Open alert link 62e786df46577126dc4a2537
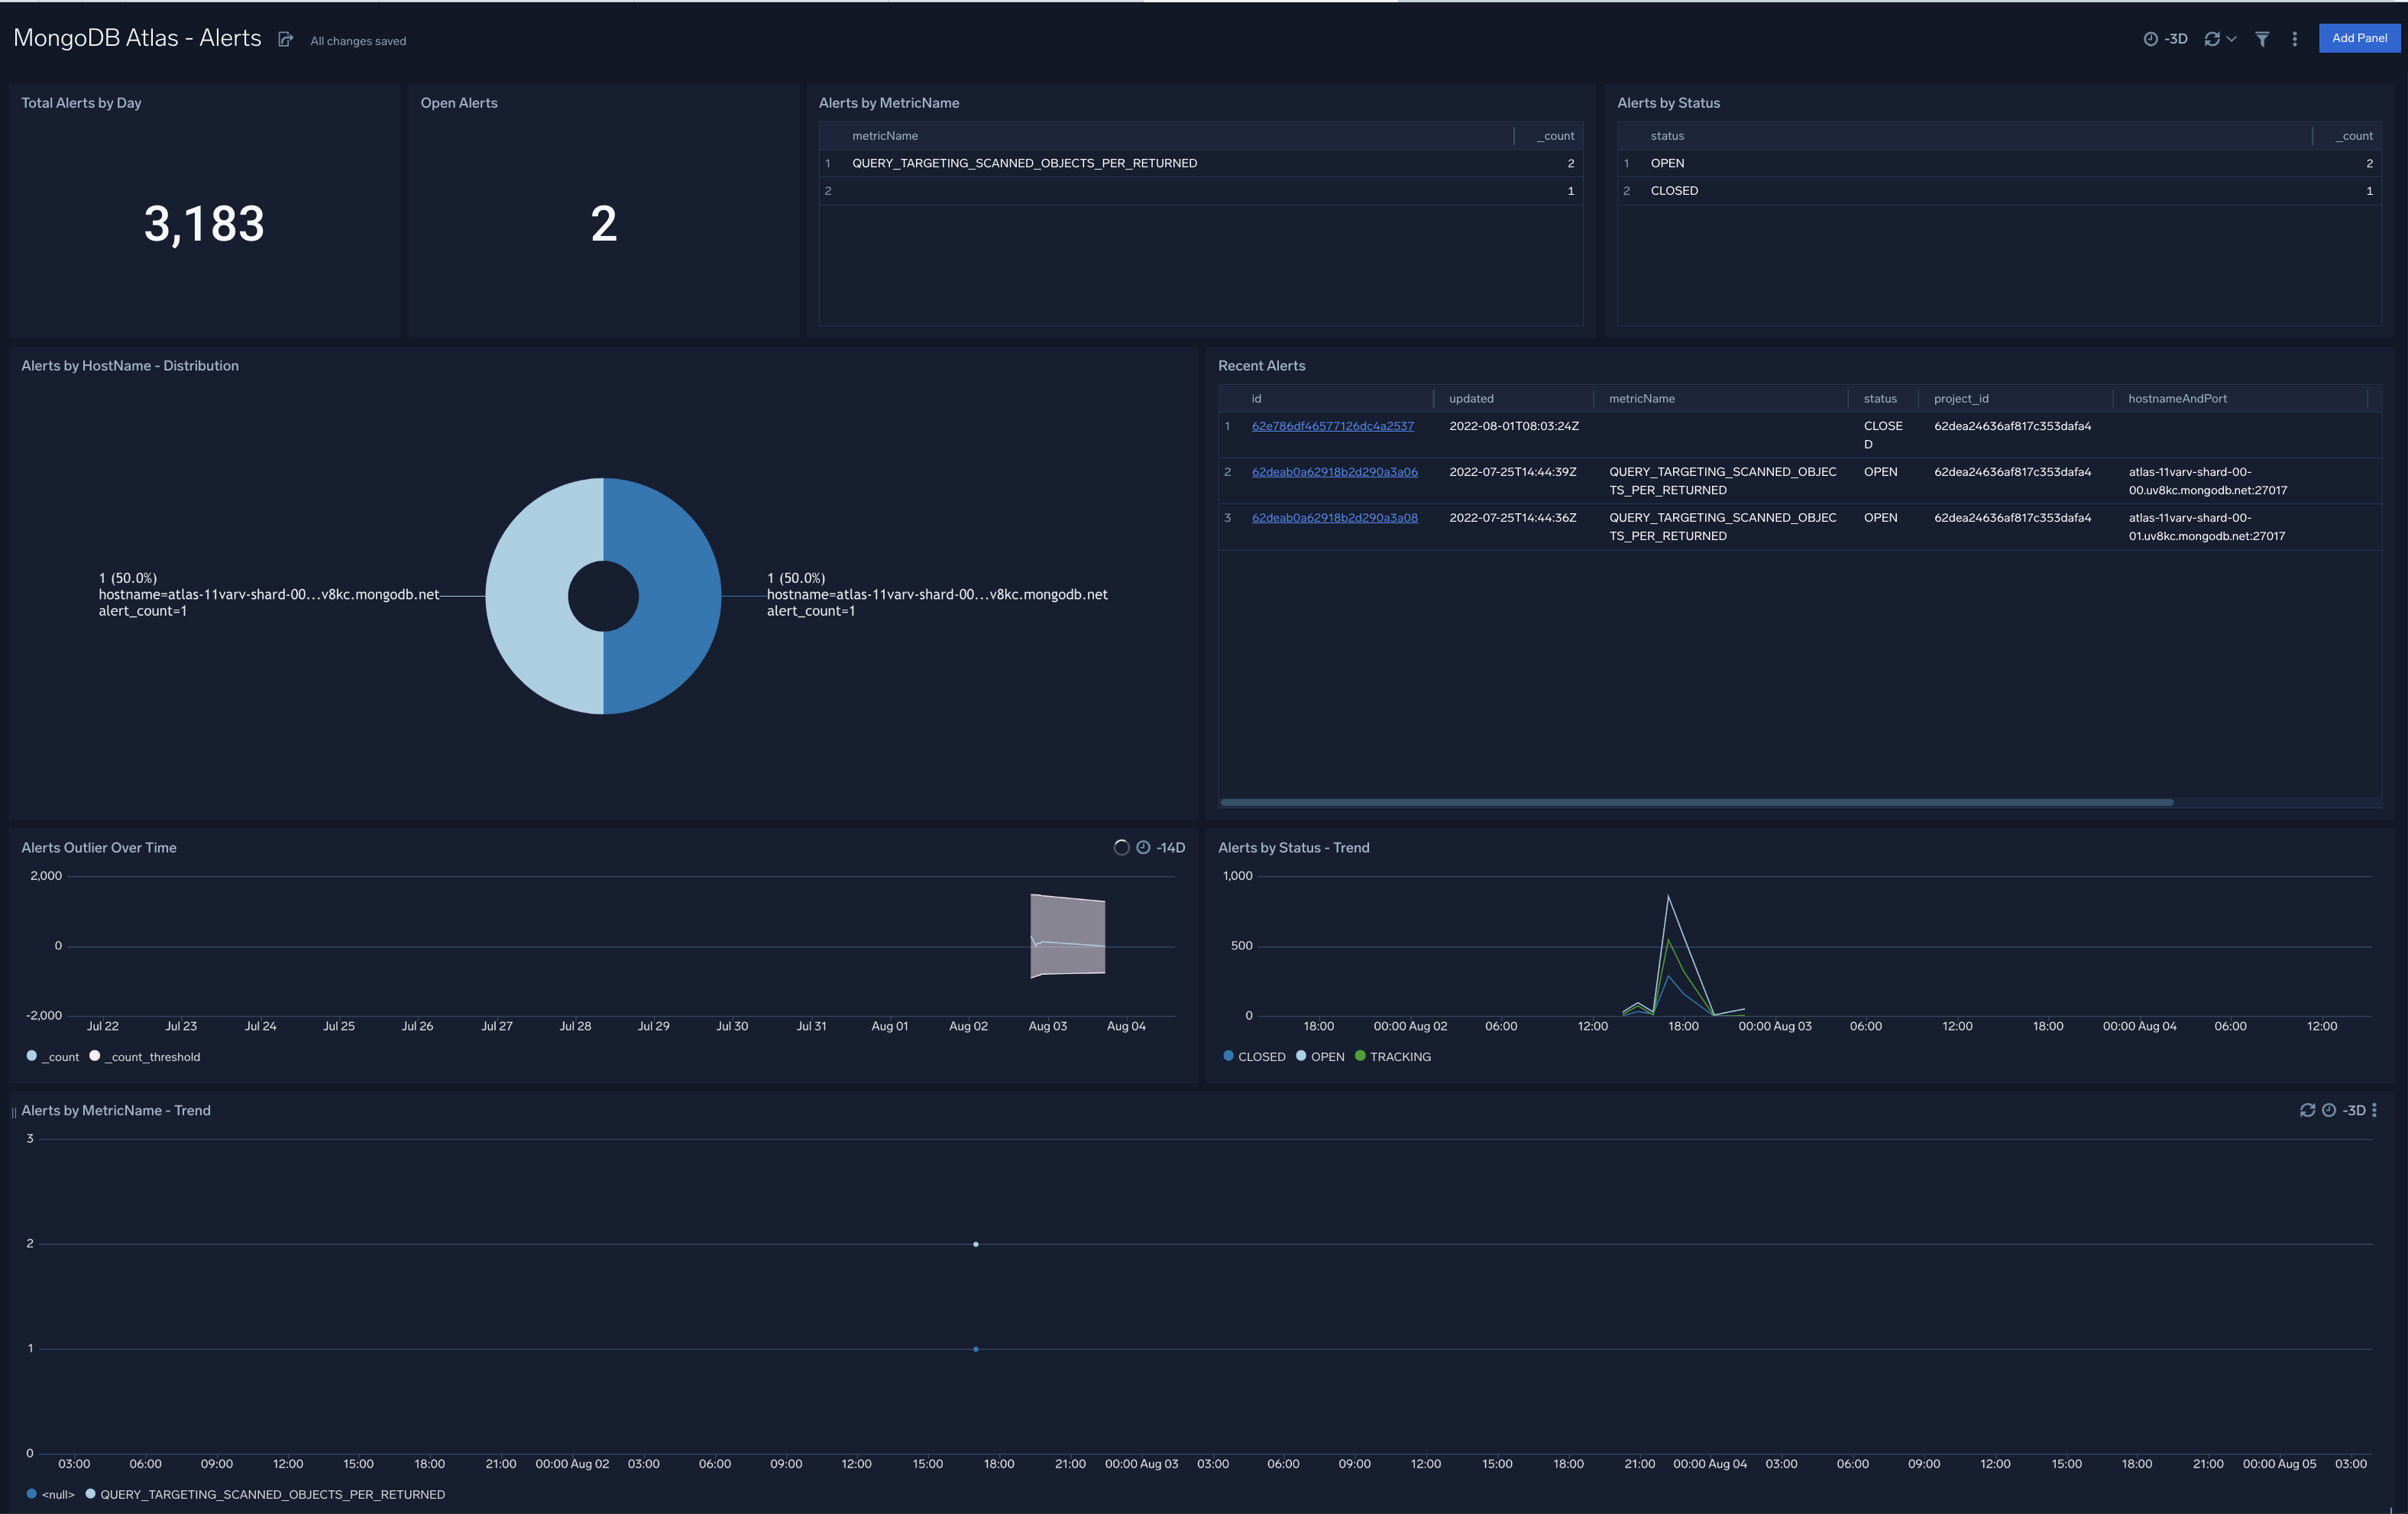This screenshot has width=2408, height=1514. click(x=1333, y=425)
